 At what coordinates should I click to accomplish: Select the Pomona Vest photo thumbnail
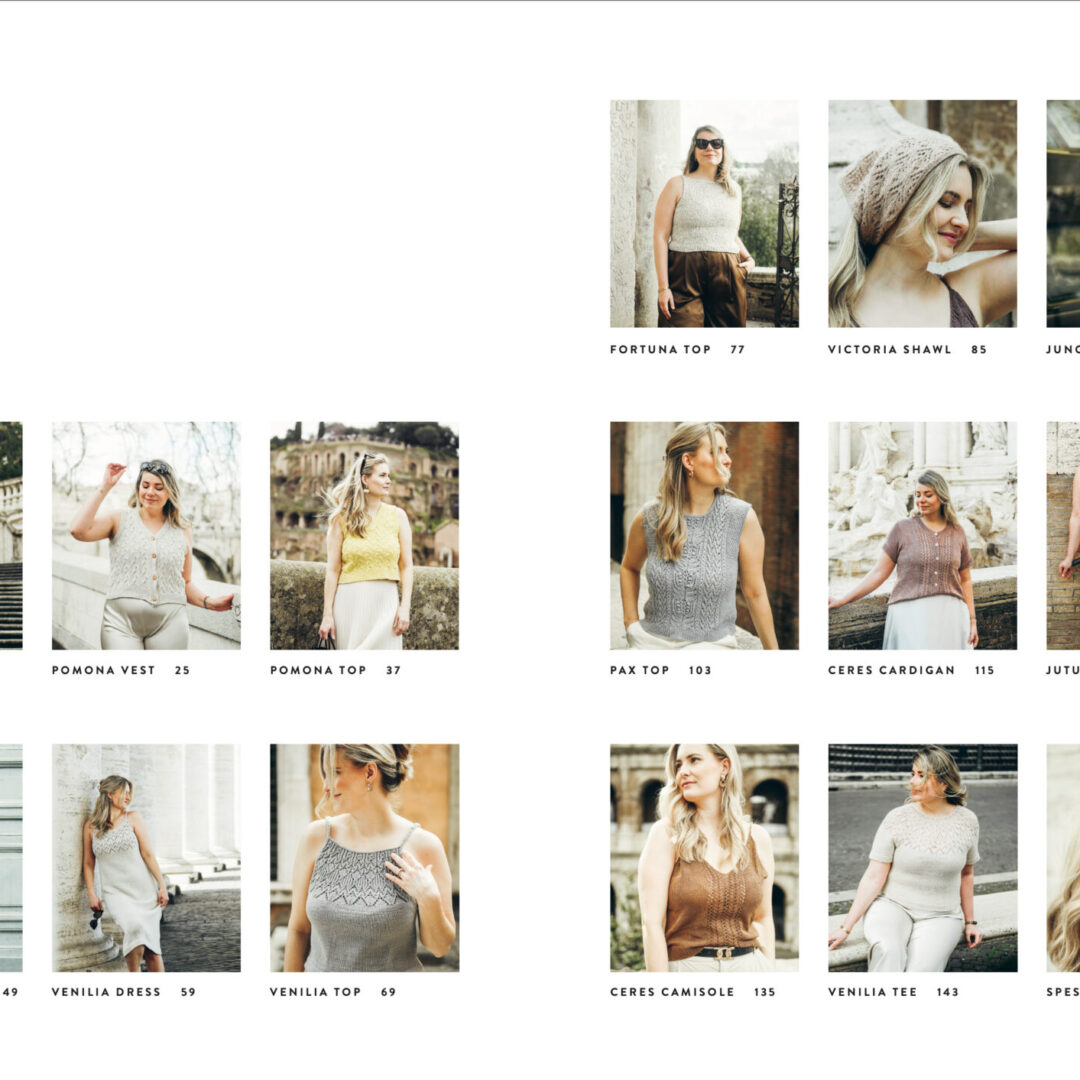(146, 535)
